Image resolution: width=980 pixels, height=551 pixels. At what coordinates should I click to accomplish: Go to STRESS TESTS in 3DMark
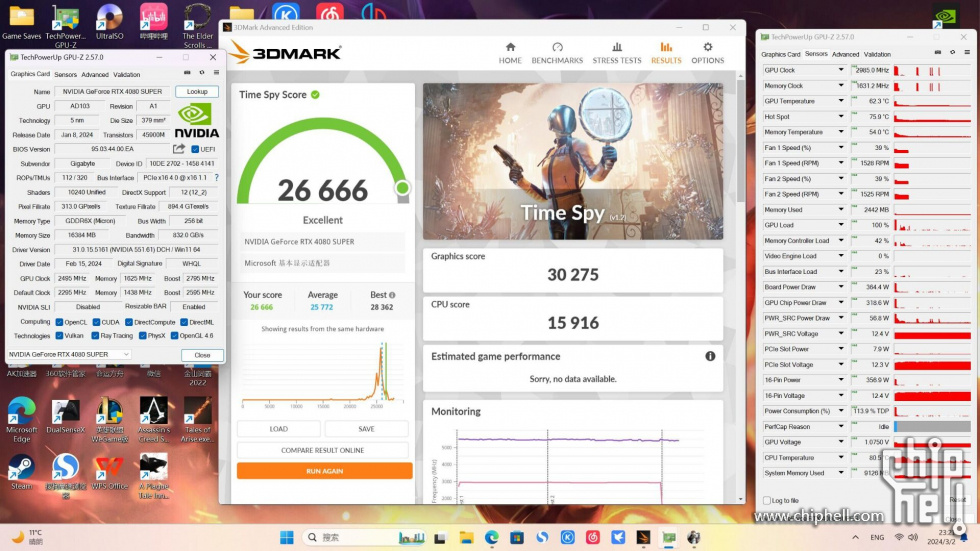617,53
